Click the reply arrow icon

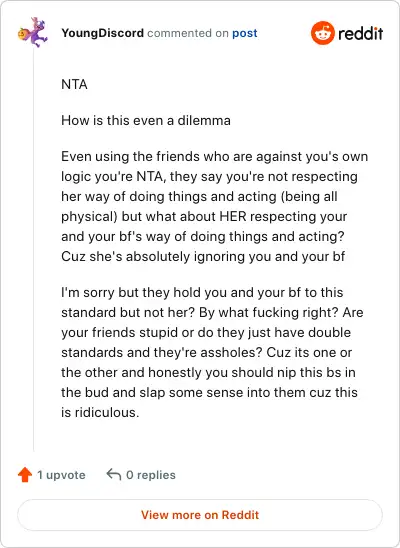[114, 474]
